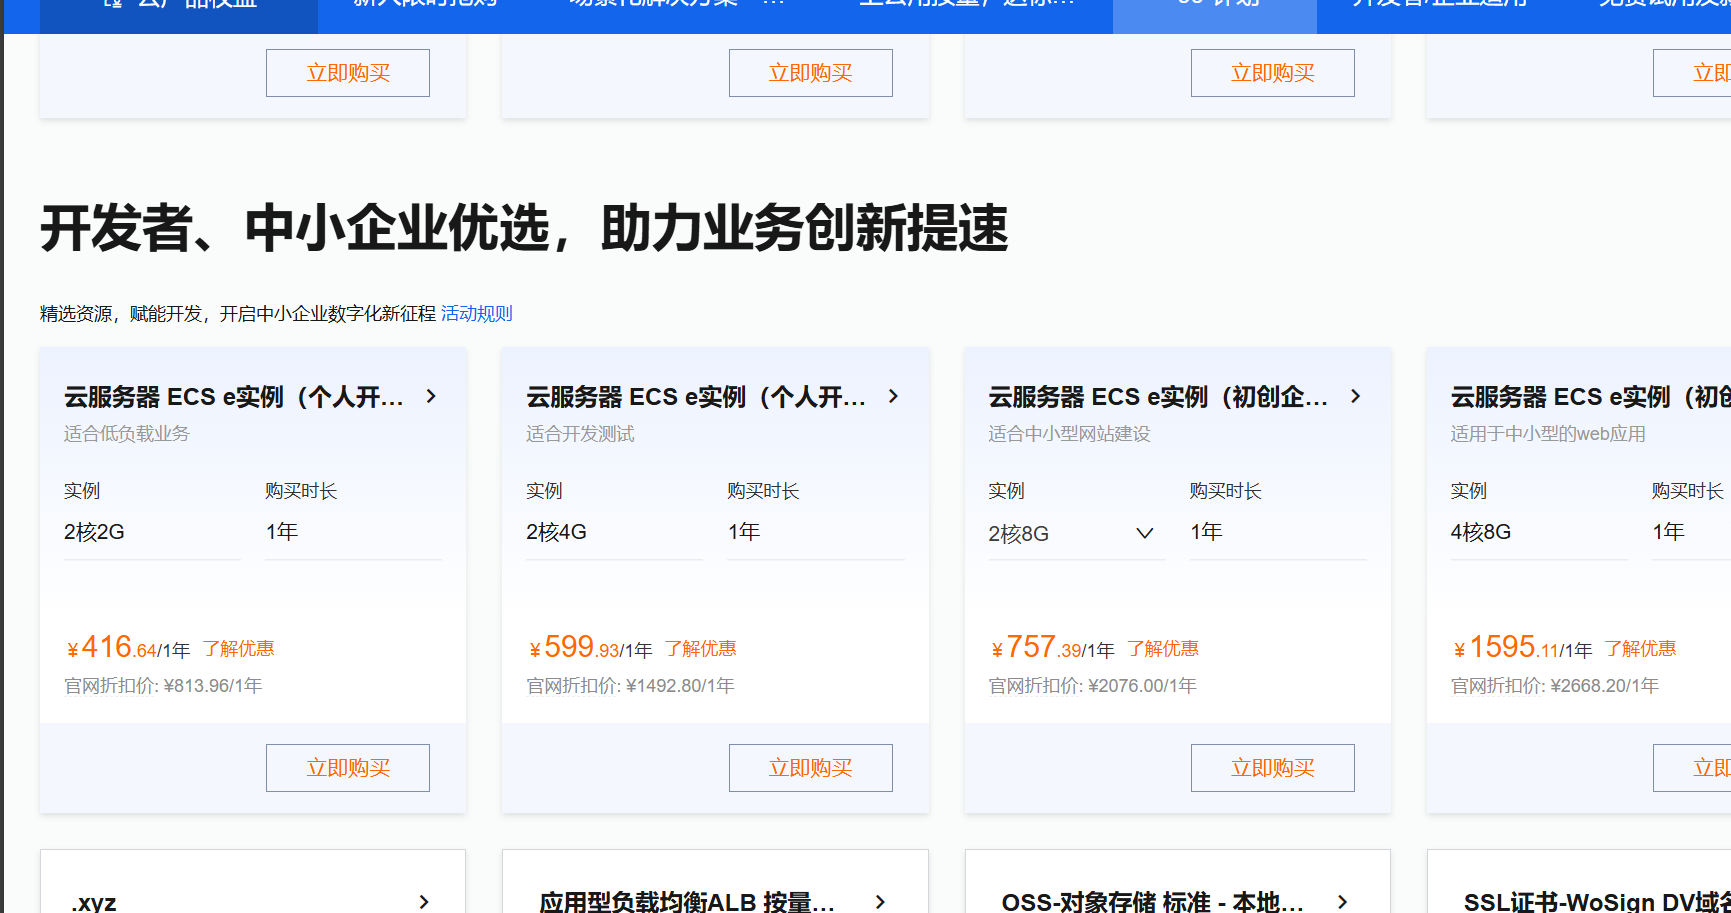Open the OSS-对象存储 card arrow
The image size is (1731, 913).
coord(1342,902)
